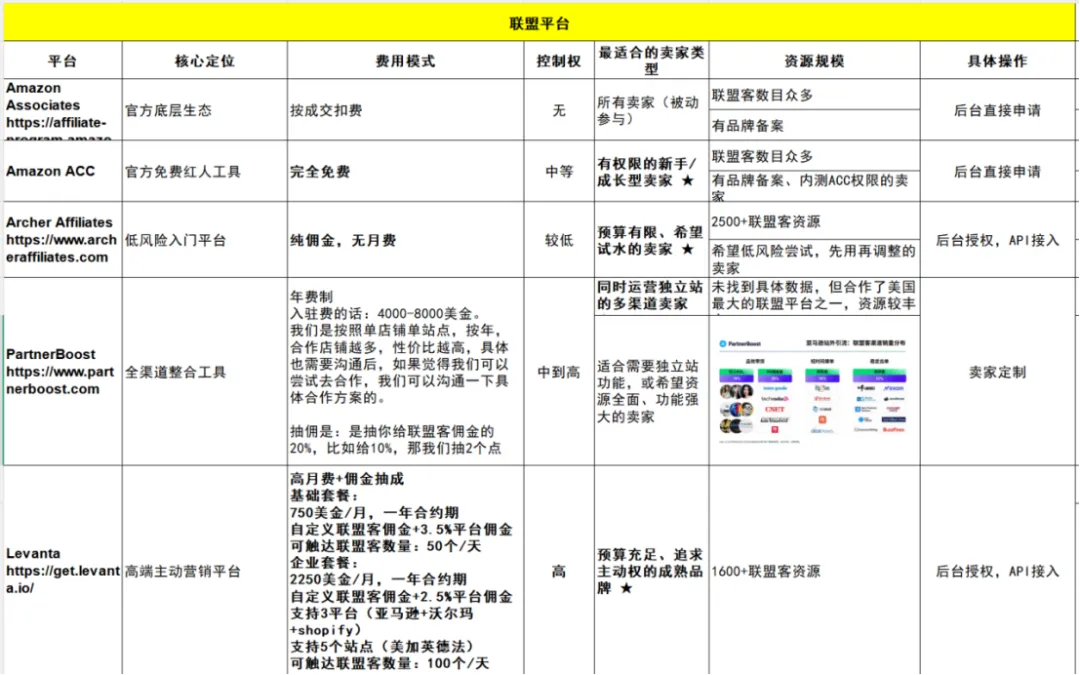
Task: Click the techmedia logo in the brand column
Action: 773,399
